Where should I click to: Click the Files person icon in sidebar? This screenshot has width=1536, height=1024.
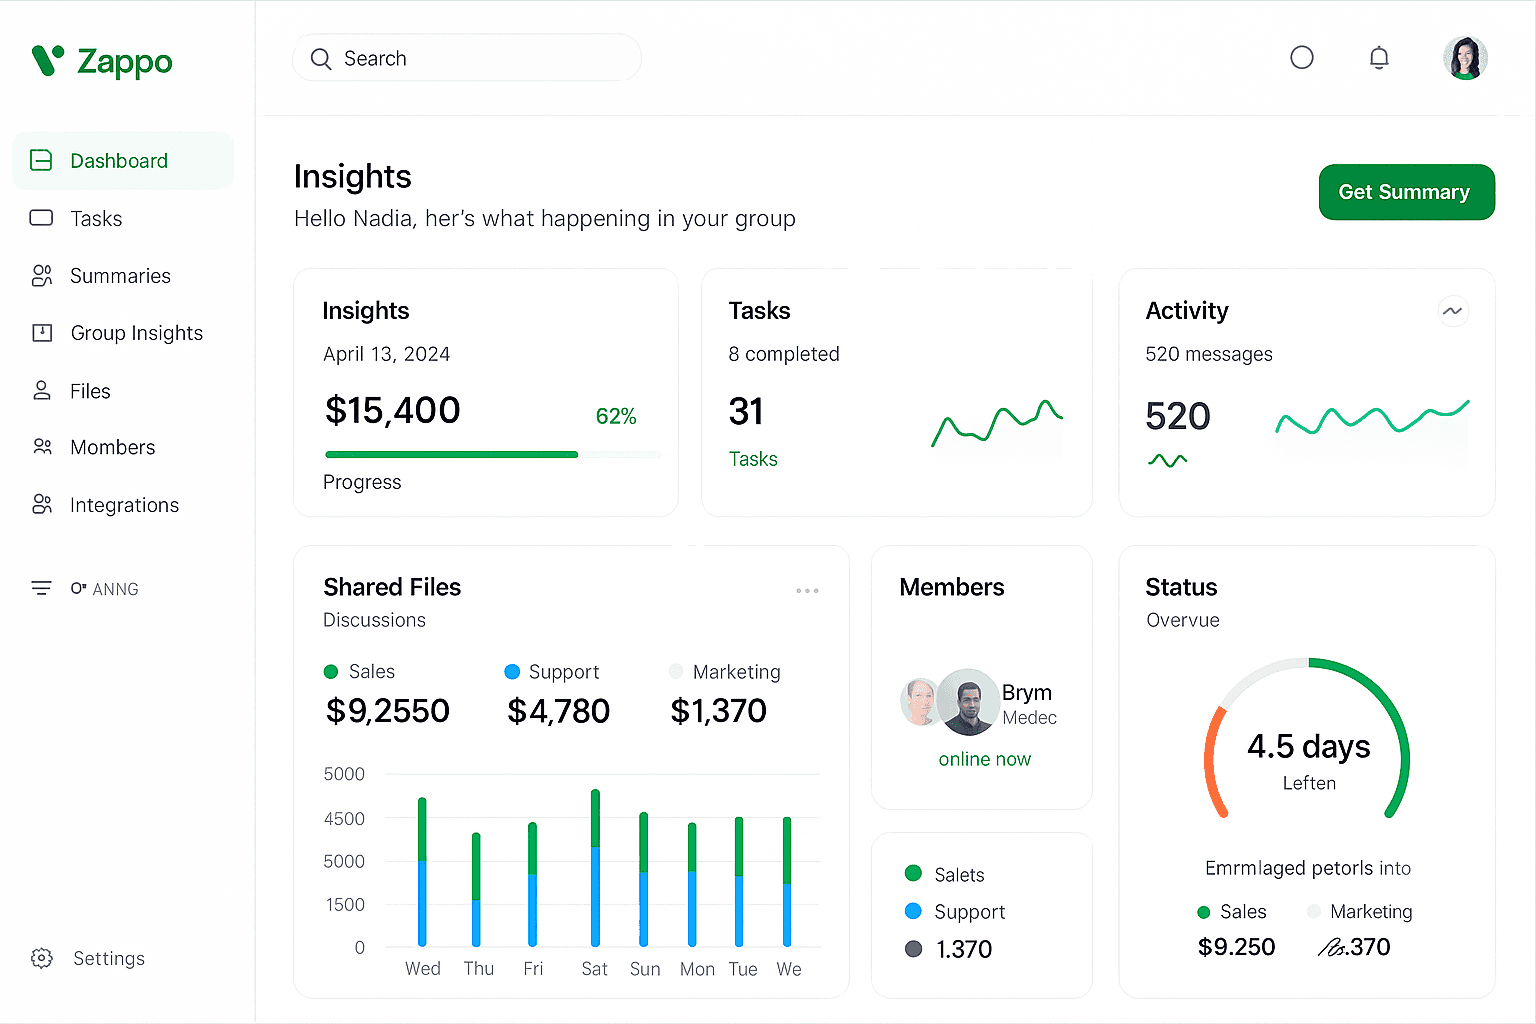point(42,391)
